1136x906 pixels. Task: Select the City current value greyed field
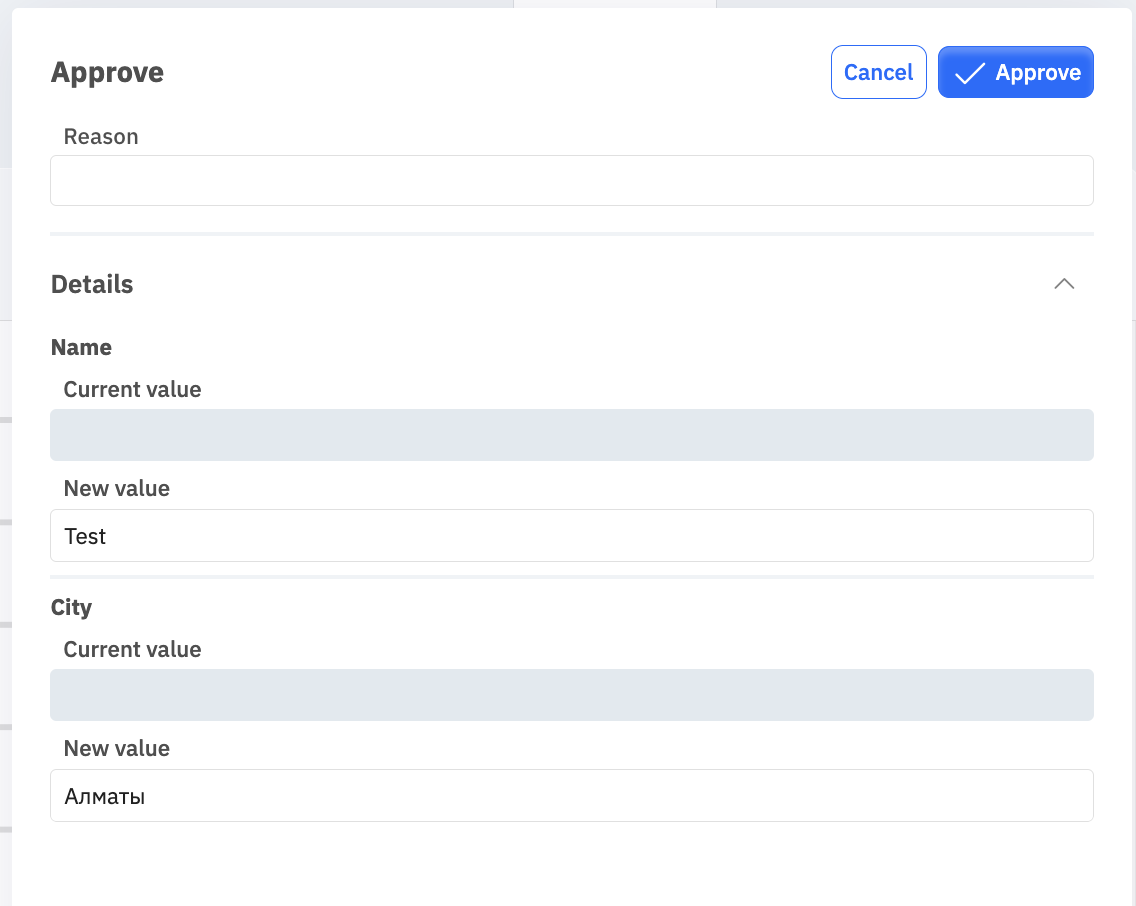pos(572,695)
